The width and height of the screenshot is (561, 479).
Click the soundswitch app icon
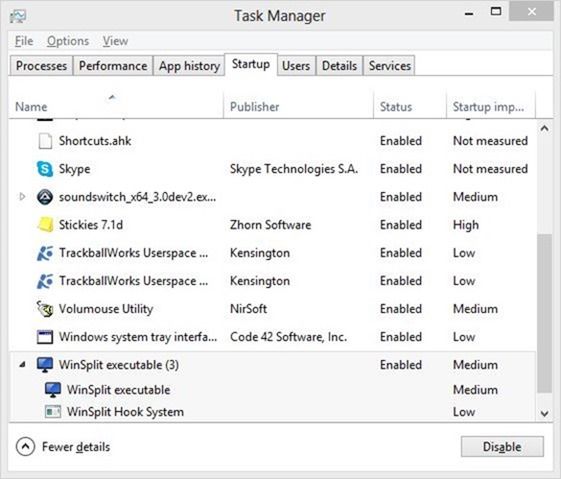tap(45, 197)
